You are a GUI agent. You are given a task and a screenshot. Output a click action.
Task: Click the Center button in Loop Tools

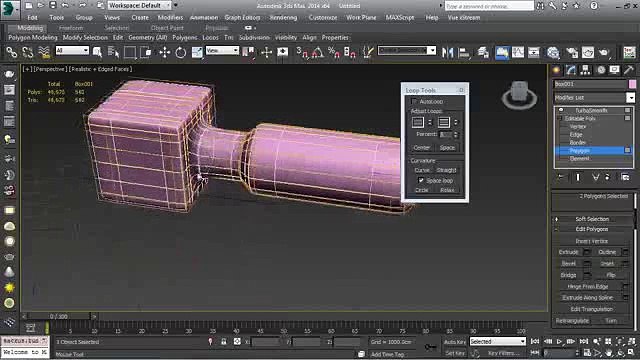422,148
